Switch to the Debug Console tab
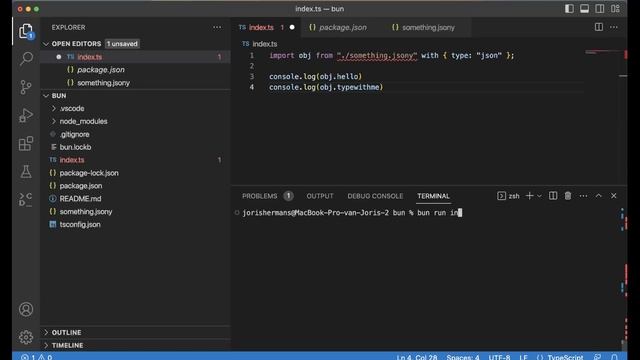 pyautogui.click(x=375, y=196)
